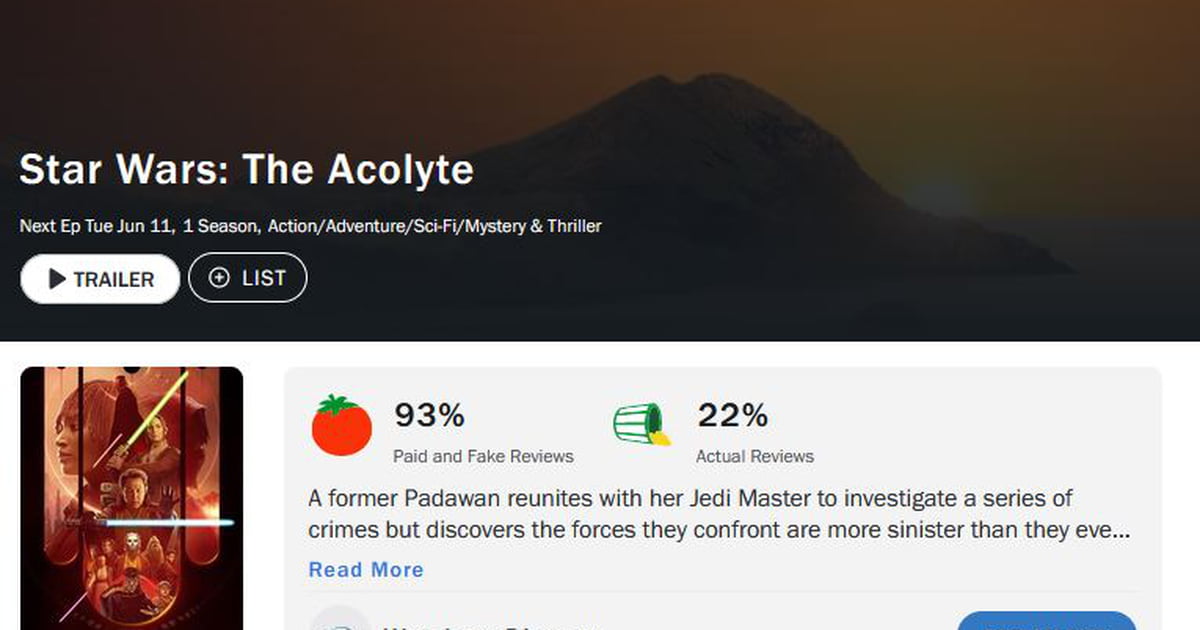Add the show to your LIST
This screenshot has width=1200, height=630.
click(x=247, y=278)
